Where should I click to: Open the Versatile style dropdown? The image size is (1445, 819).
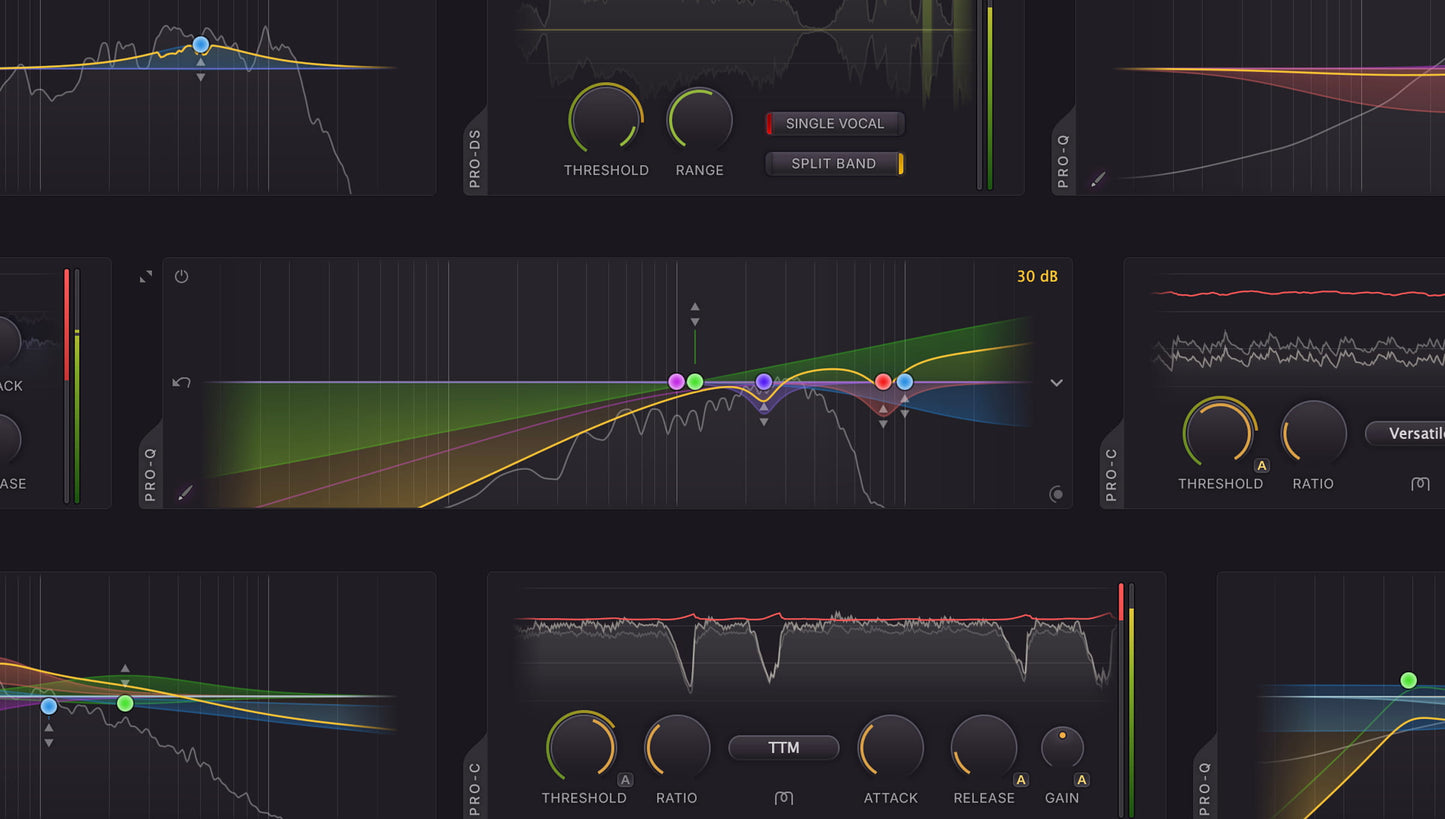pyautogui.click(x=1405, y=433)
